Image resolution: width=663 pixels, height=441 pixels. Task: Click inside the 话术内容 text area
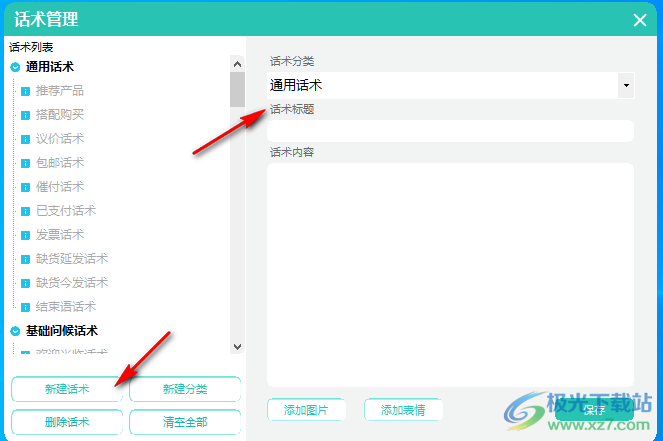tap(450, 275)
